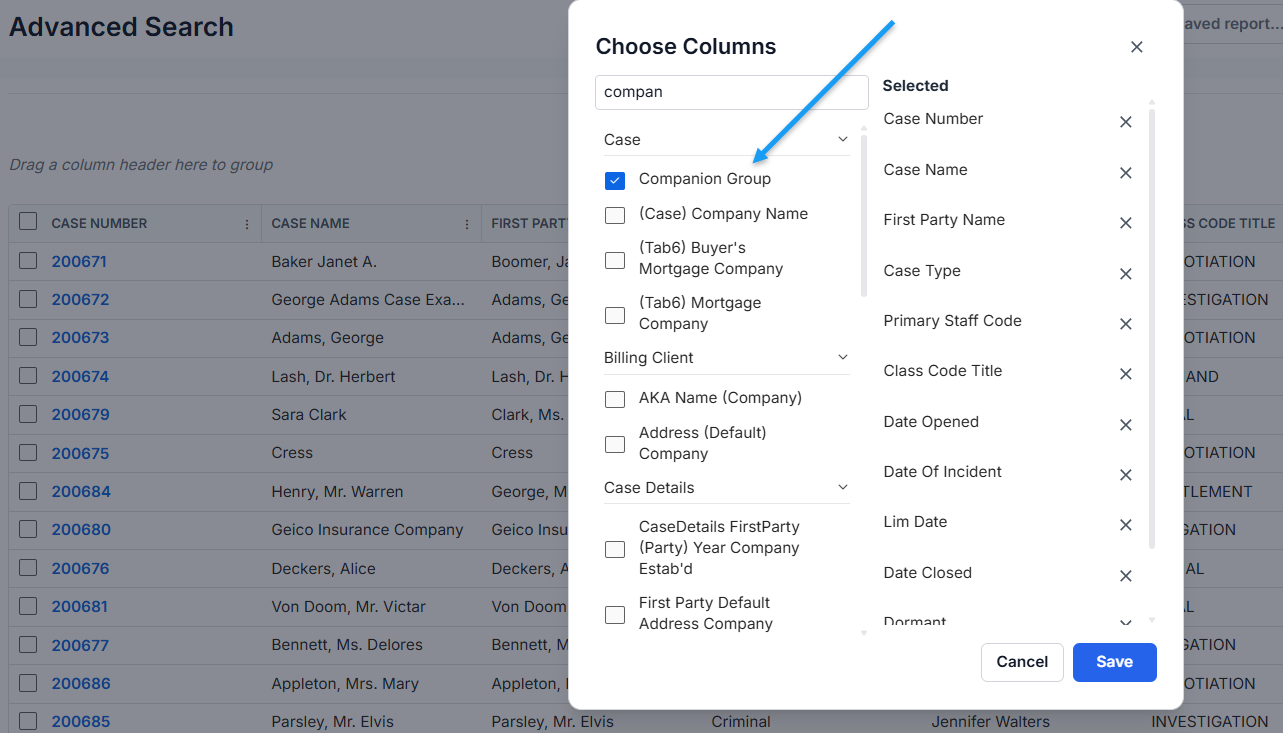Open case 200684 link
This screenshot has height=733, width=1283.
(80, 492)
